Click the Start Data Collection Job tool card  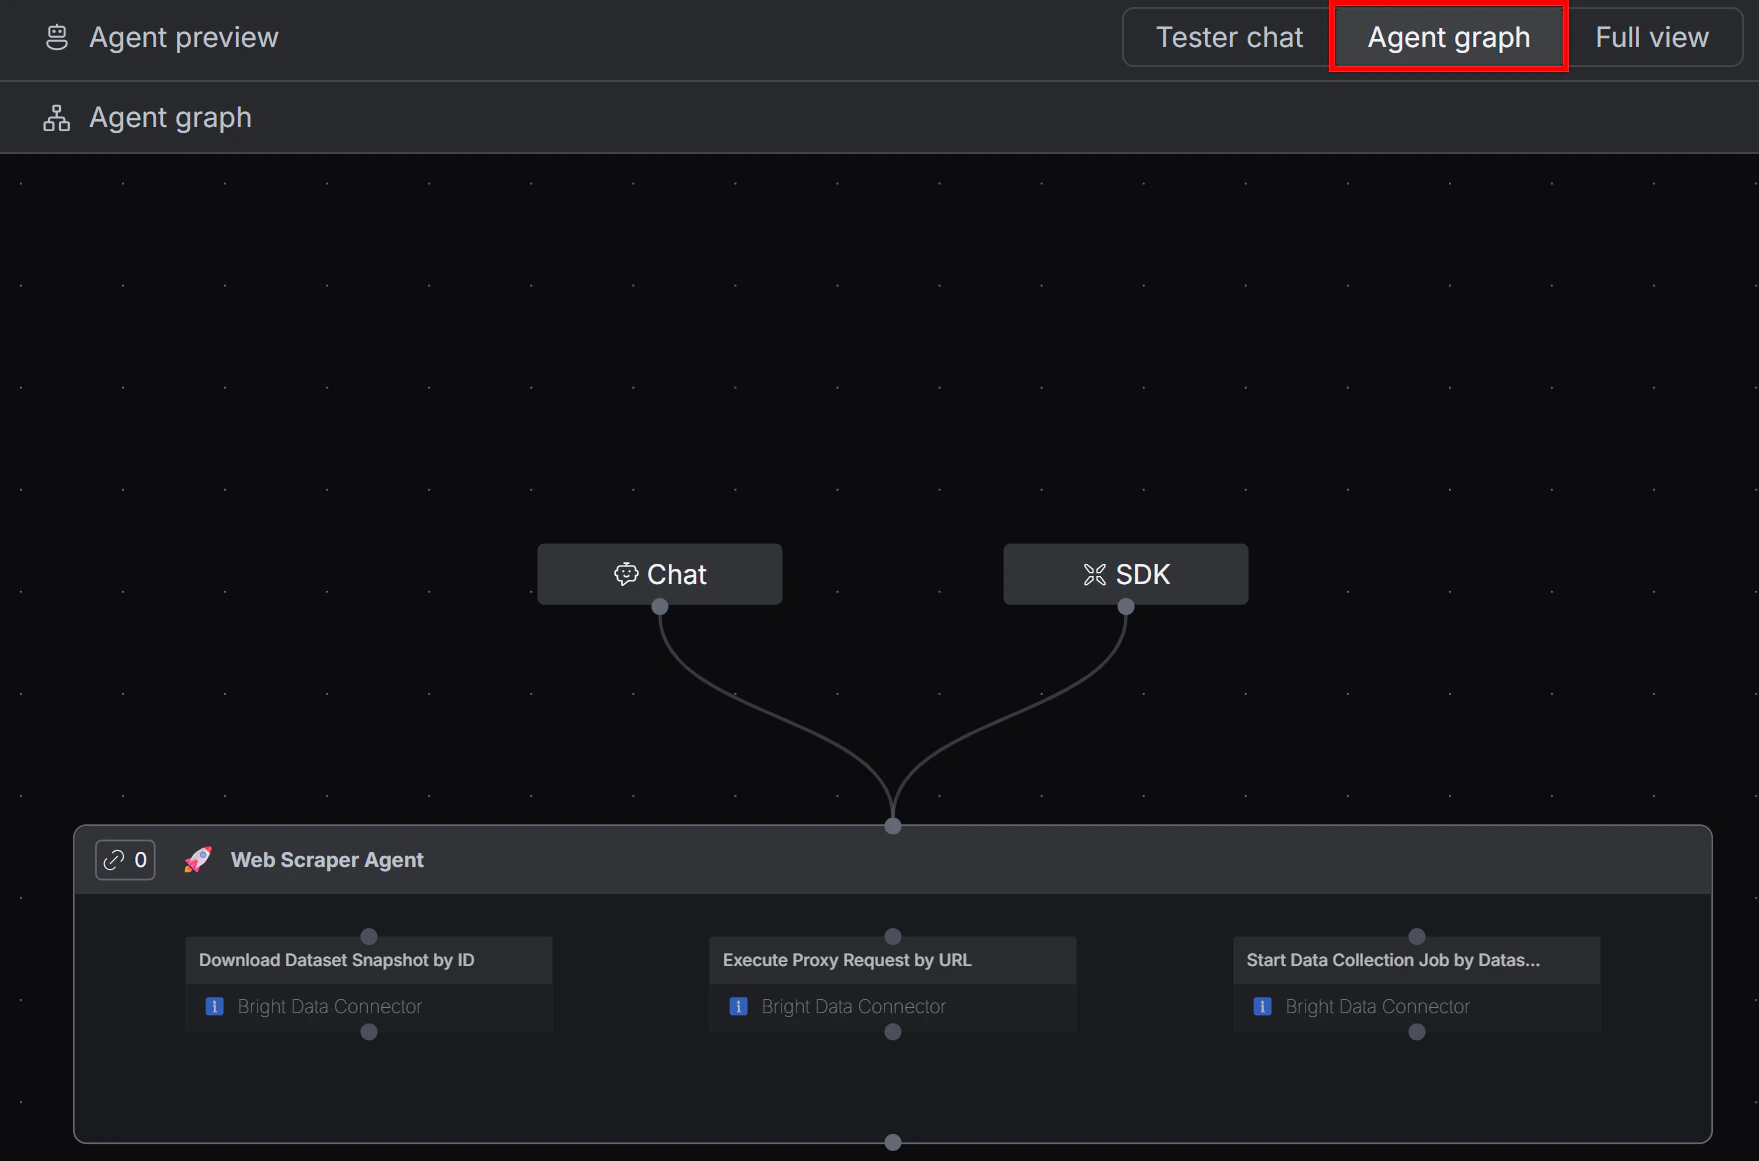click(x=1416, y=960)
